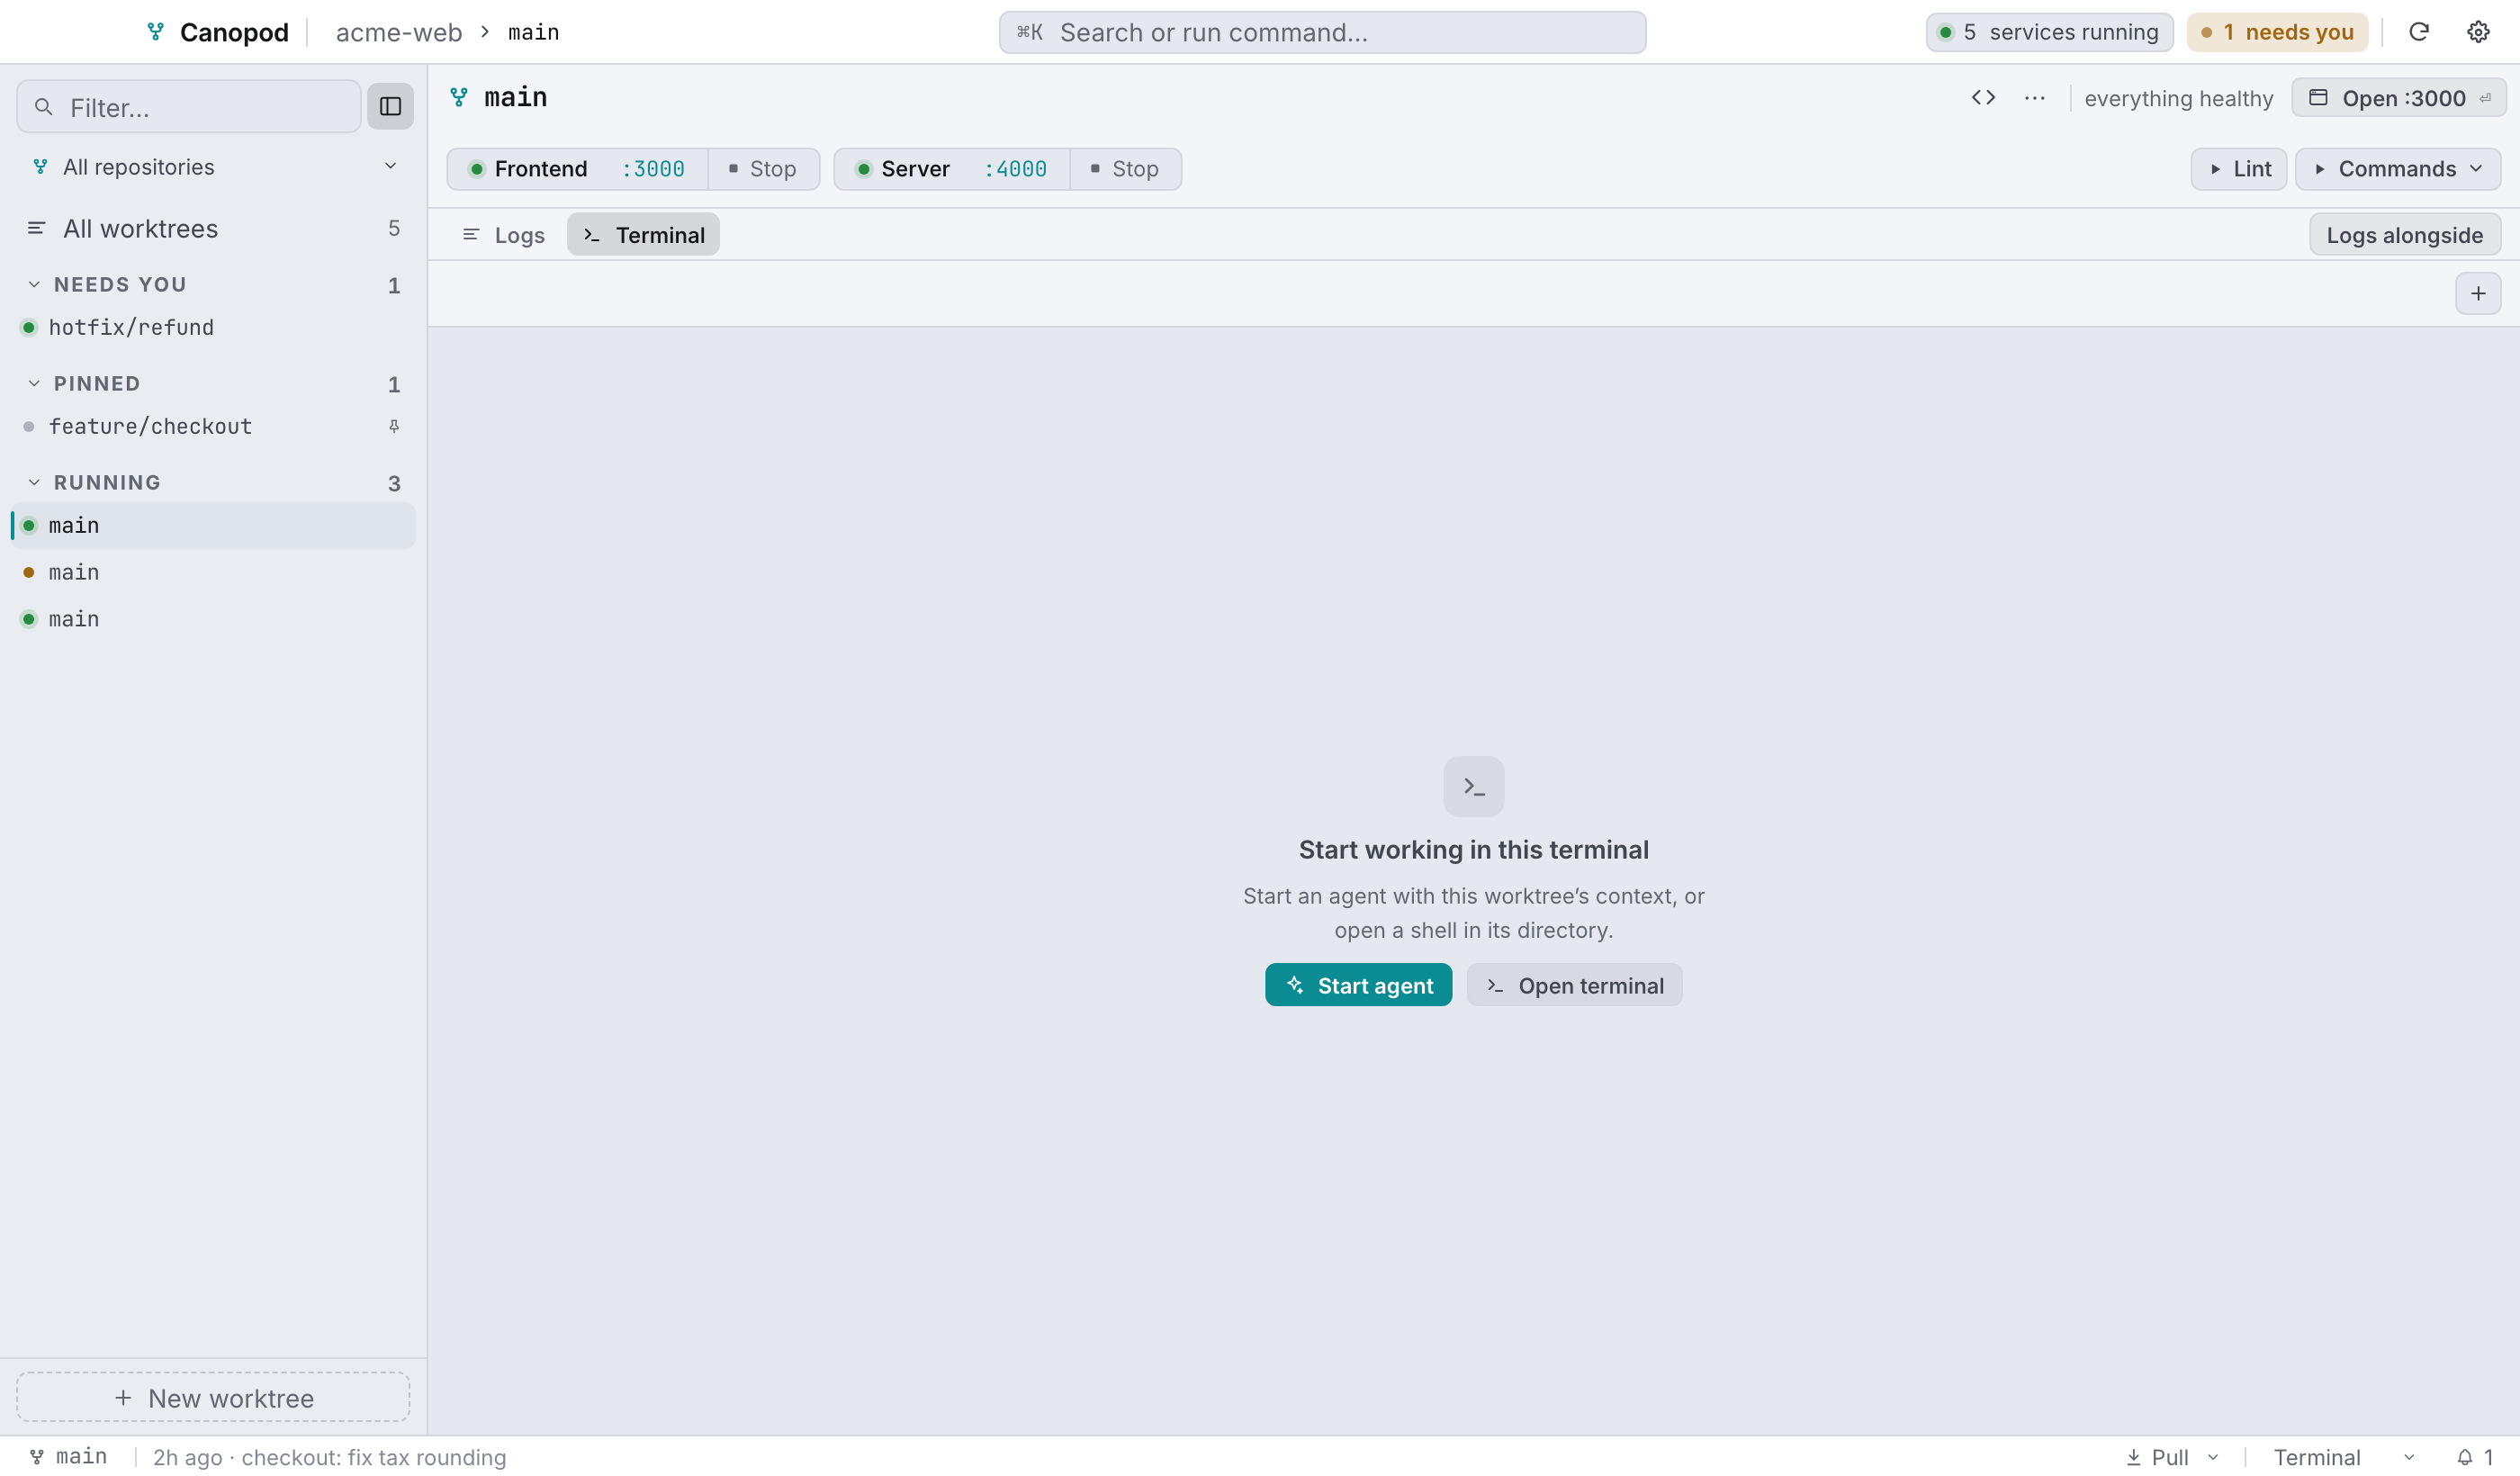Viewport: 2520px width, 1476px height.
Task: Switch to the Logs tab
Action: 504,235
